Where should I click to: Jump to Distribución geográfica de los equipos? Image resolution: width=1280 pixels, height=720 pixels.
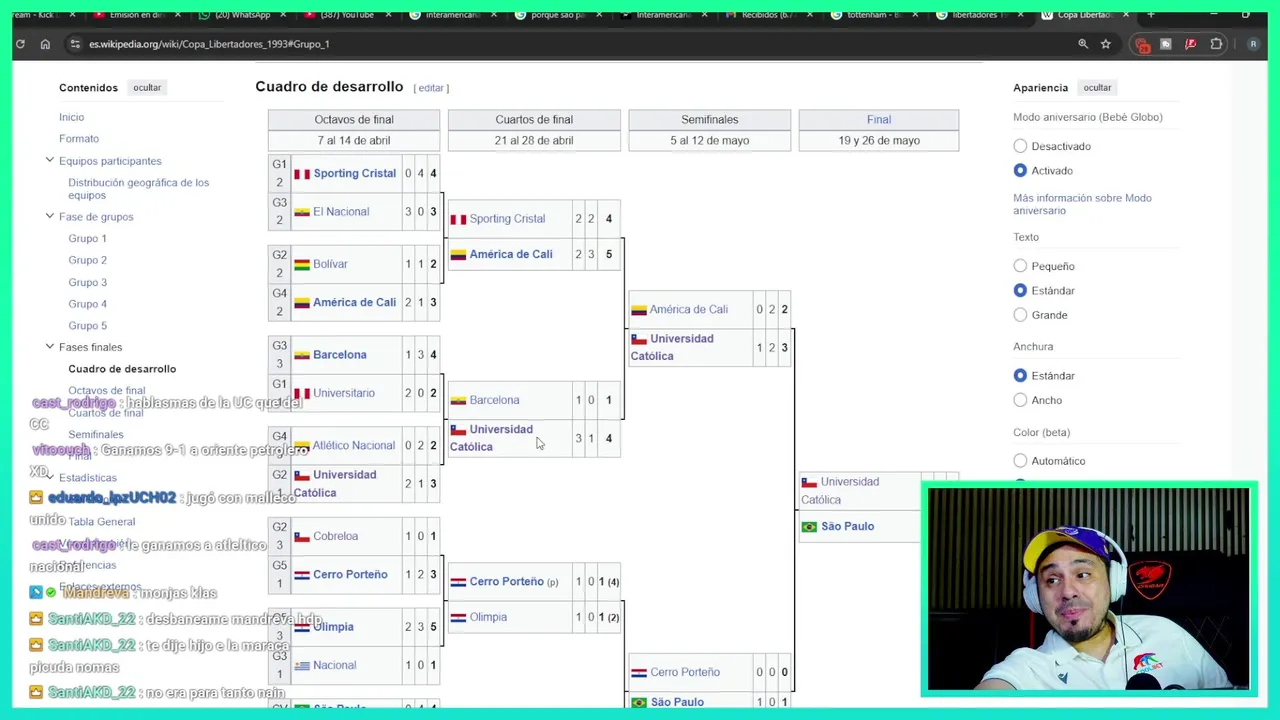click(x=138, y=189)
